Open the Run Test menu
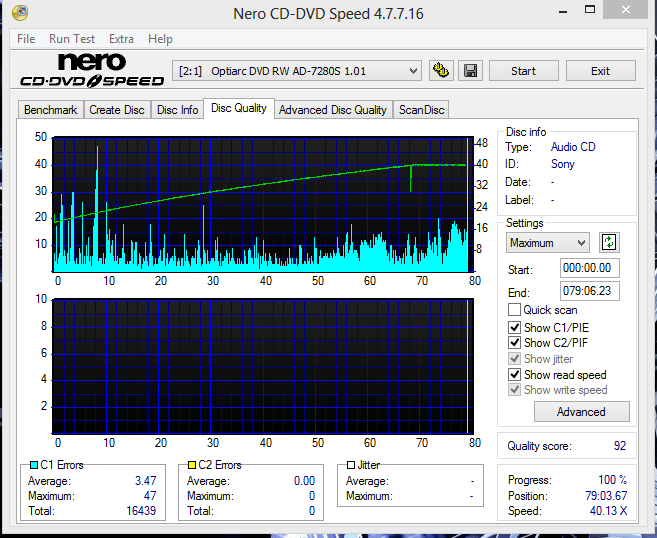The height and width of the screenshot is (538, 657). 72,39
